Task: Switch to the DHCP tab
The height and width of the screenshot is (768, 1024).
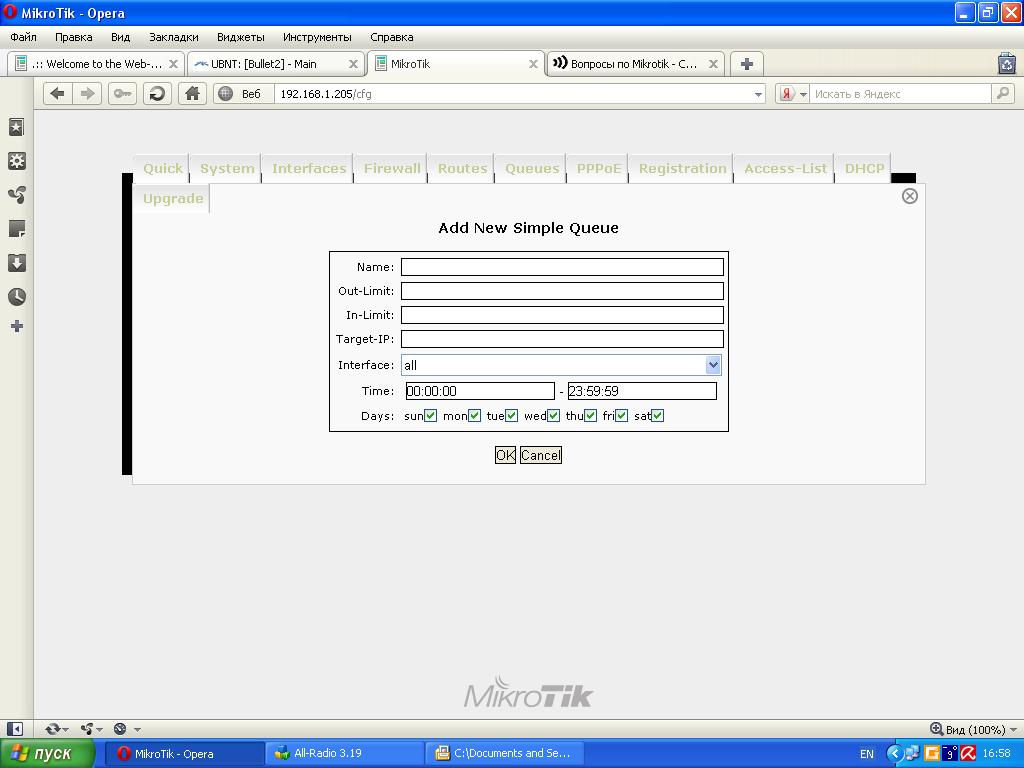Action: tap(864, 168)
